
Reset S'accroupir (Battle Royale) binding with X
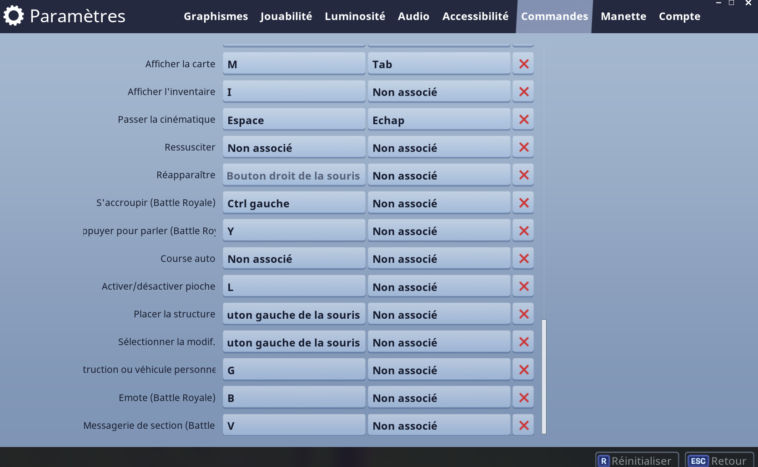(x=524, y=203)
